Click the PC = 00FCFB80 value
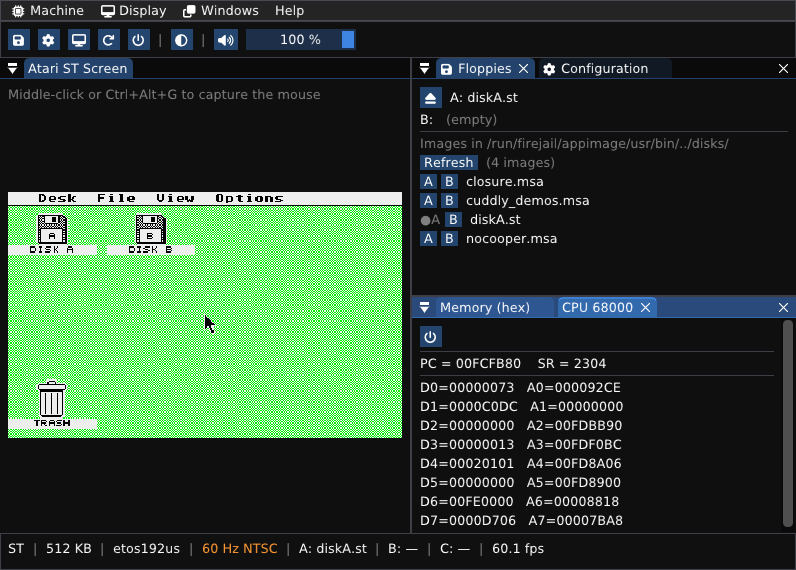This screenshot has height=570, width=796. 470,364
